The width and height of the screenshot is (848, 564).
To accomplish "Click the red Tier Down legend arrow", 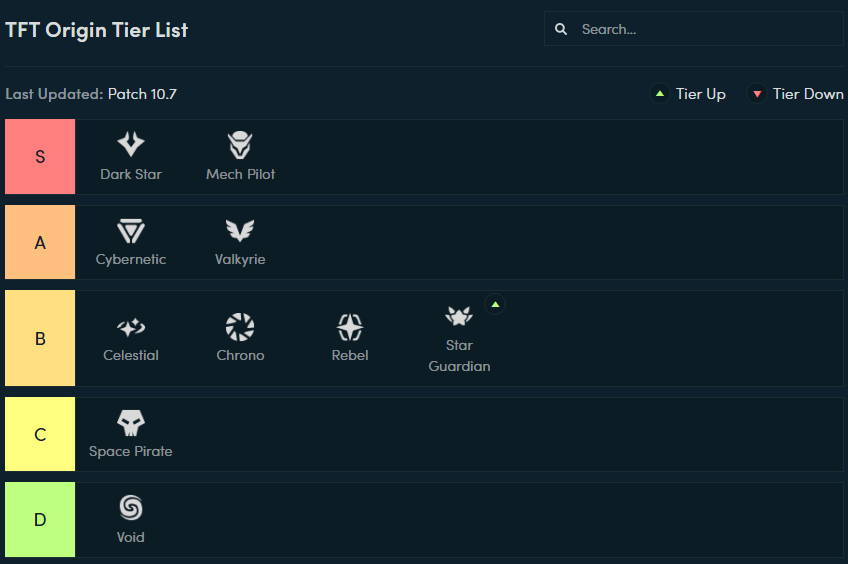I will point(757,94).
